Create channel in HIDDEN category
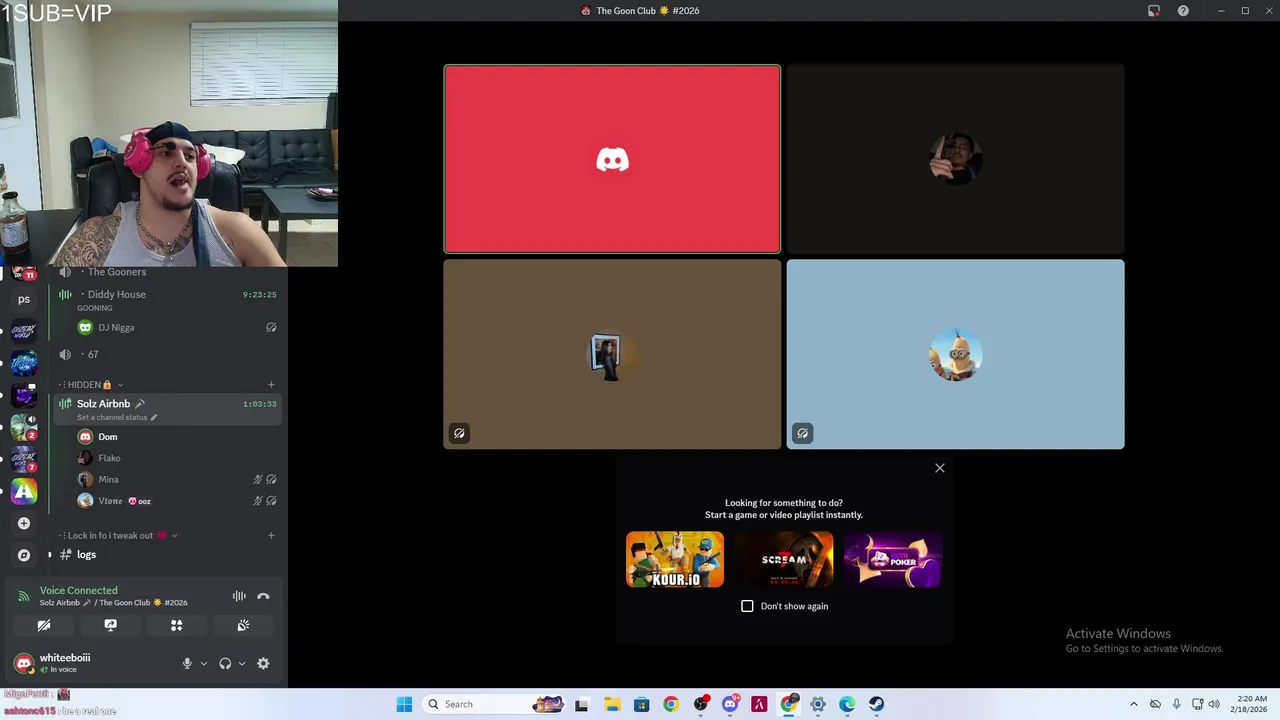 [271, 384]
